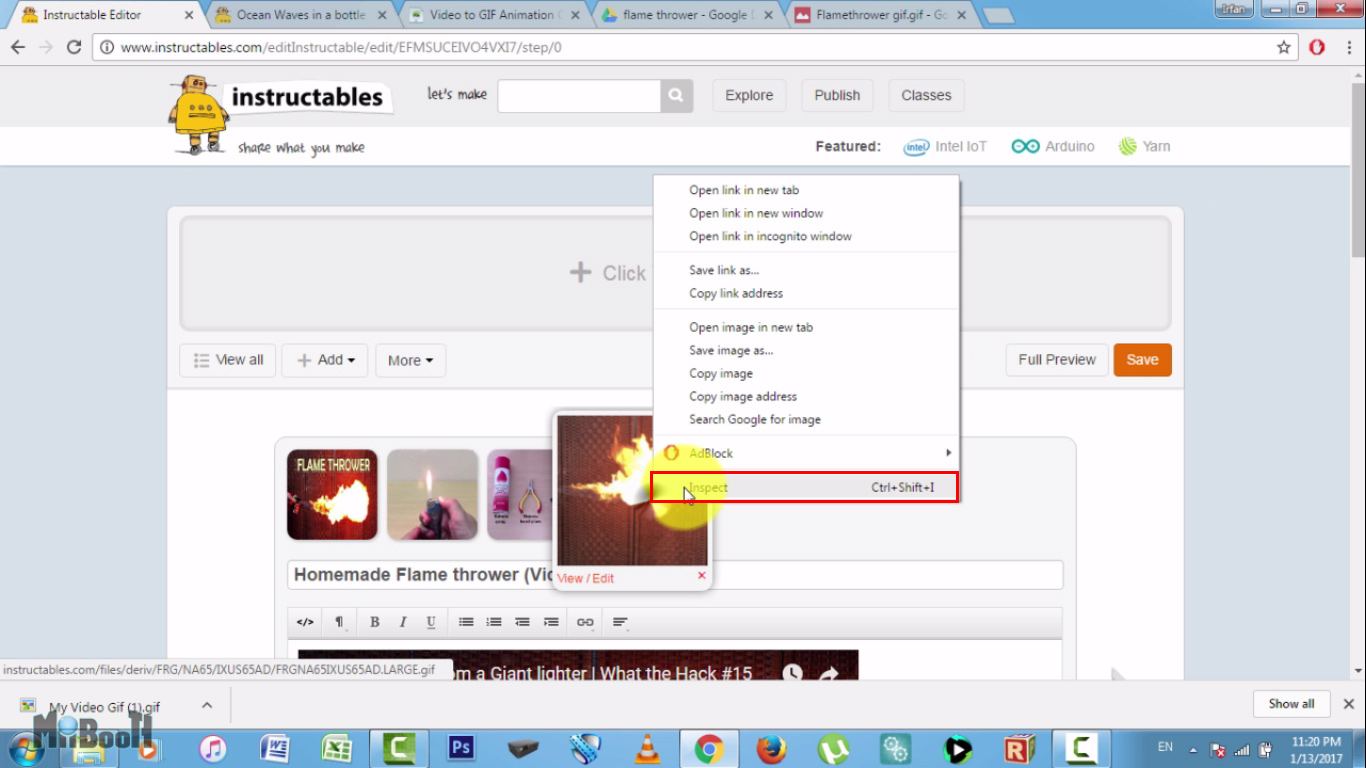Open options arrow for My Video Gif download

click(207, 704)
